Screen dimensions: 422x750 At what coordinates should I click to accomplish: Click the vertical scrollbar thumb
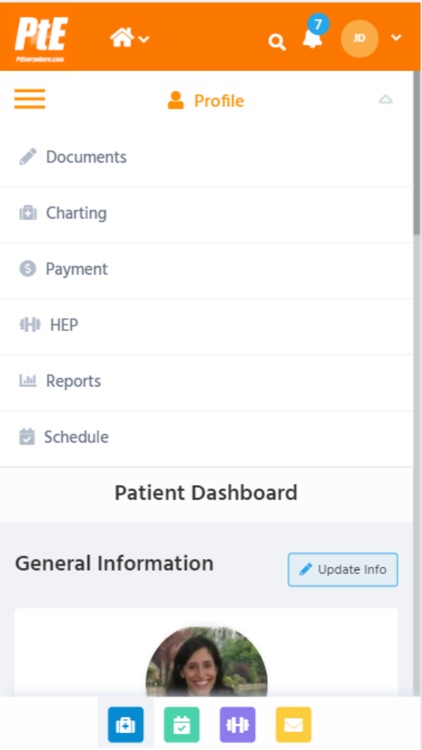point(417,153)
